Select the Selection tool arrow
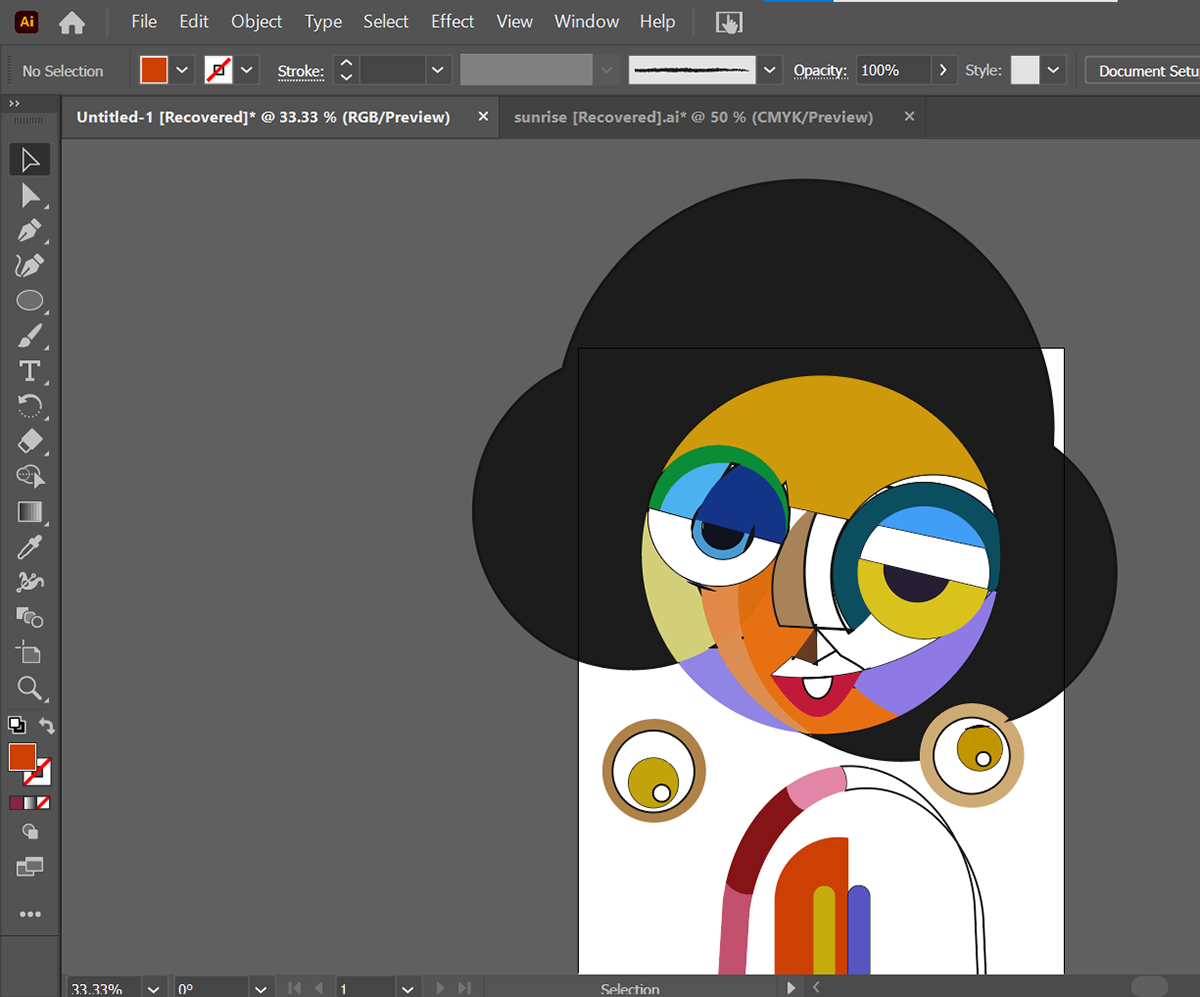Image resolution: width=1200 pixels, height=997 pixels. [x=29, y=160]
